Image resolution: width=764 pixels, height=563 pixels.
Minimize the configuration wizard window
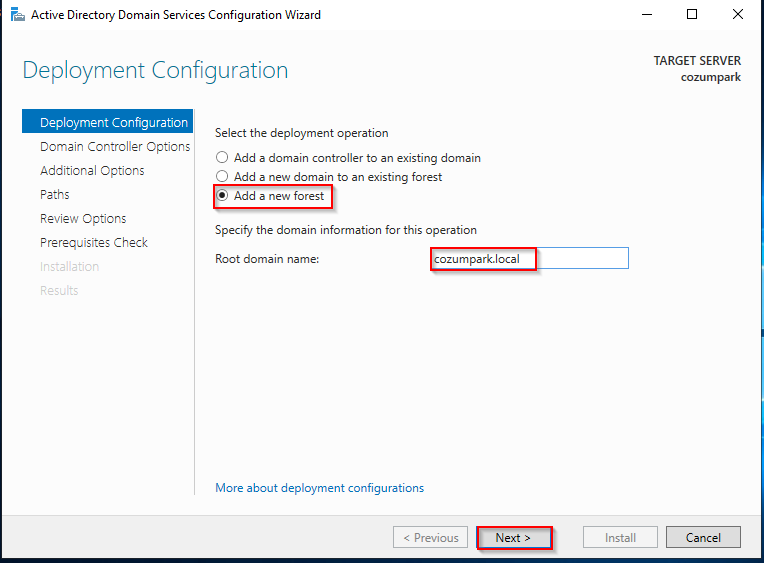647,15
